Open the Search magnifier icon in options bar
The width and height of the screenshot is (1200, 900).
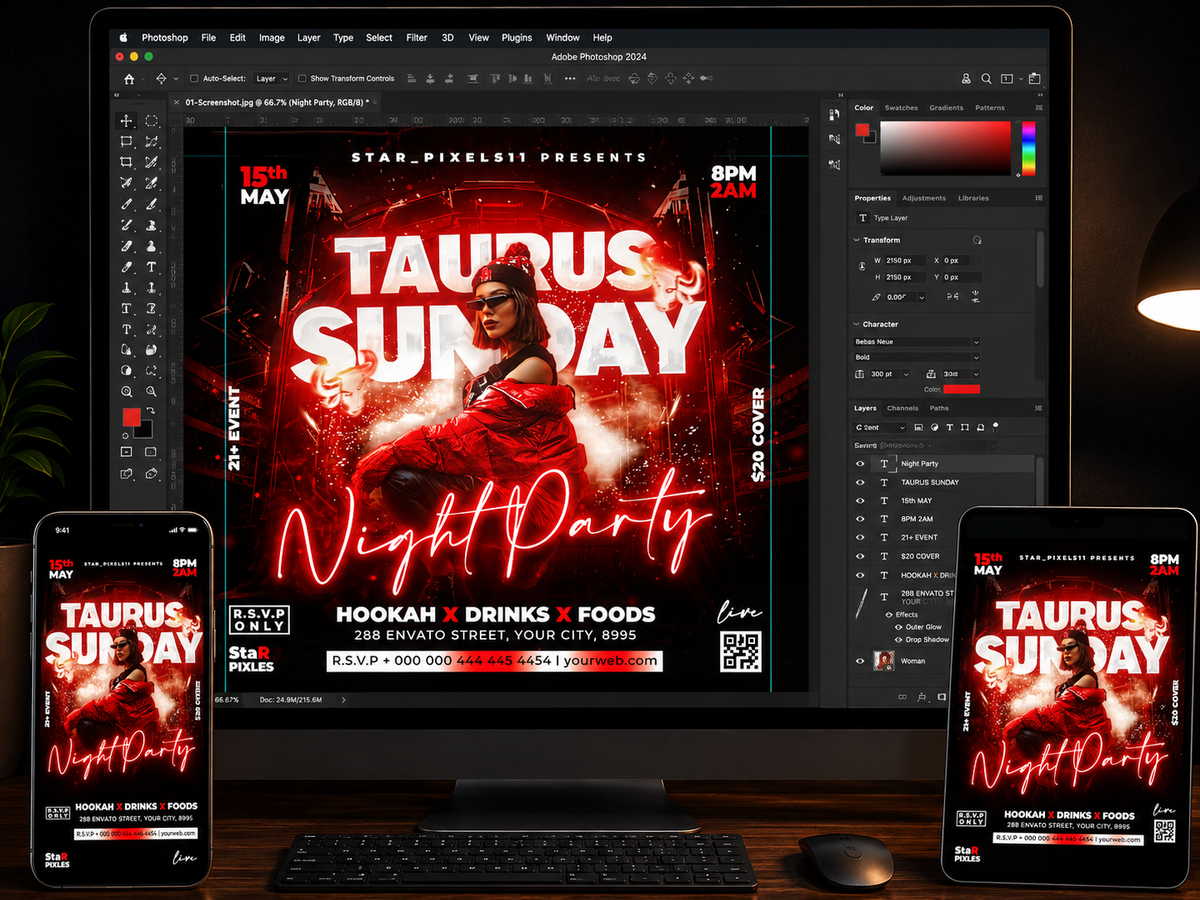[986, 78]
